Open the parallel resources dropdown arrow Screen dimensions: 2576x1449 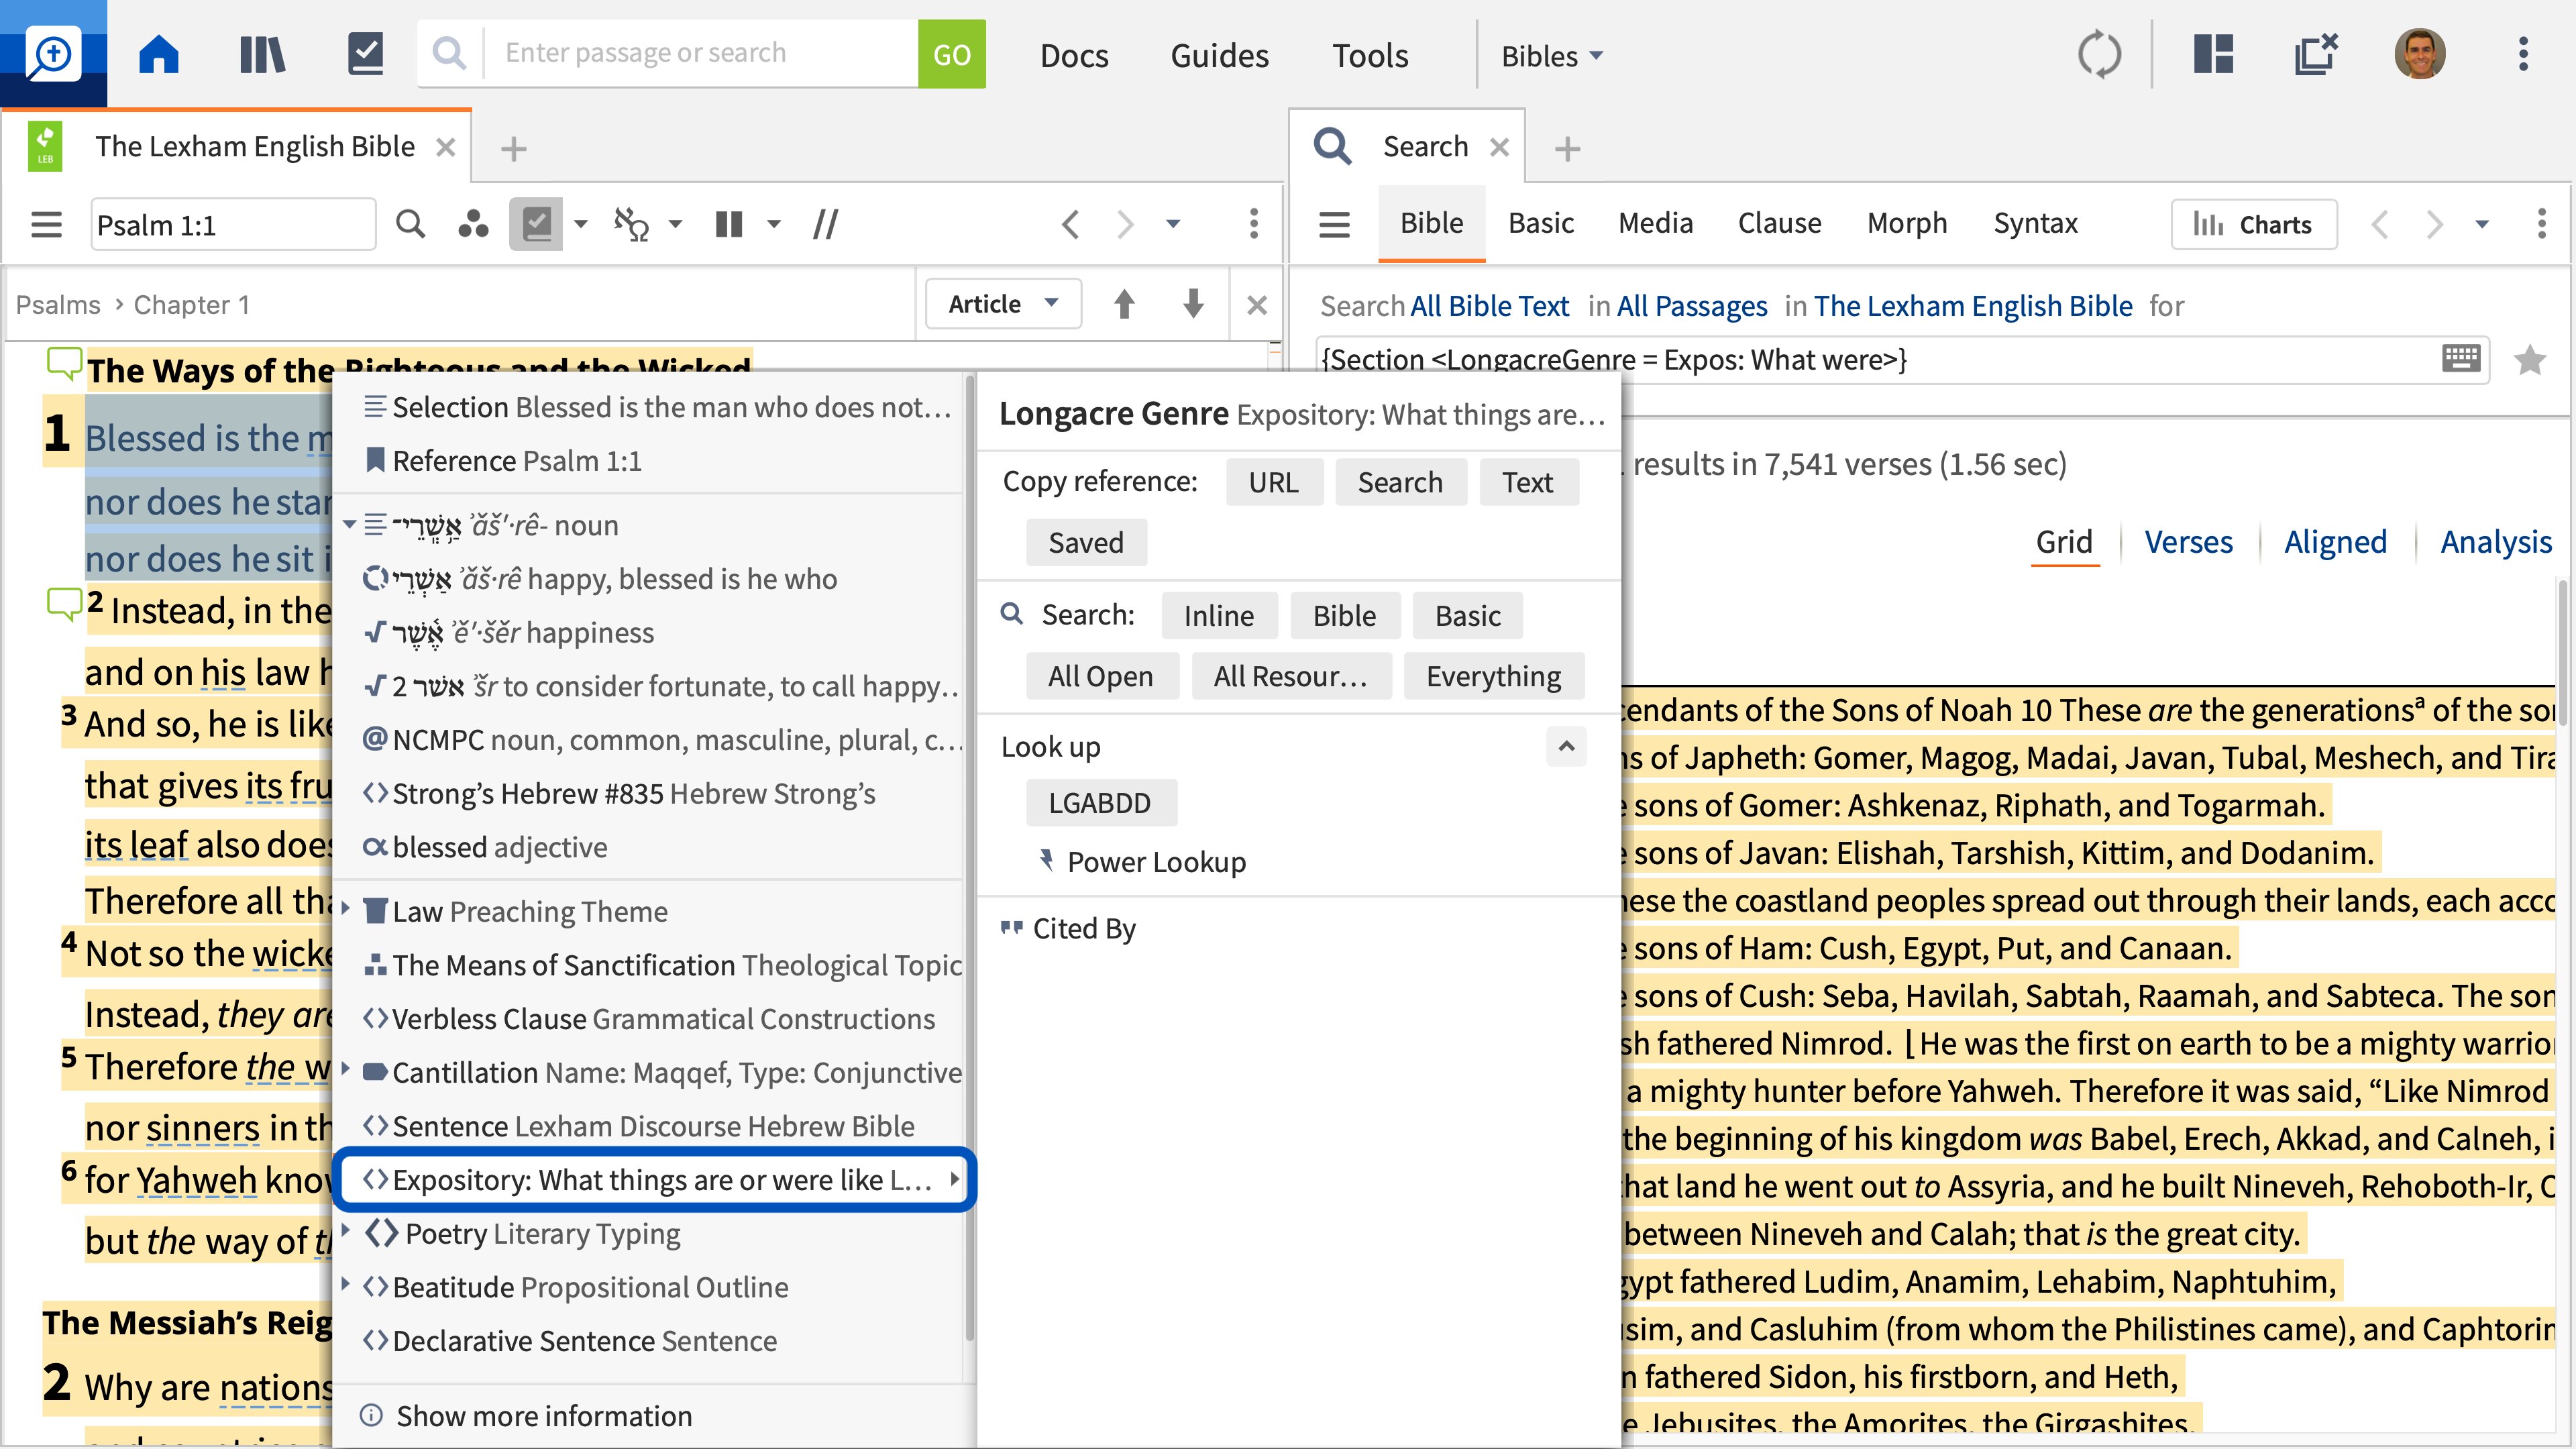click(x=773, y=224)
